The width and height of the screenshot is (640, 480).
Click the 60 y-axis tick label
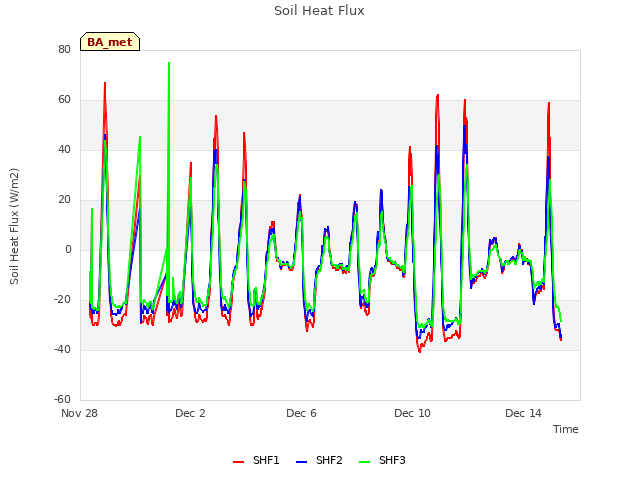[x=64, y=100]
